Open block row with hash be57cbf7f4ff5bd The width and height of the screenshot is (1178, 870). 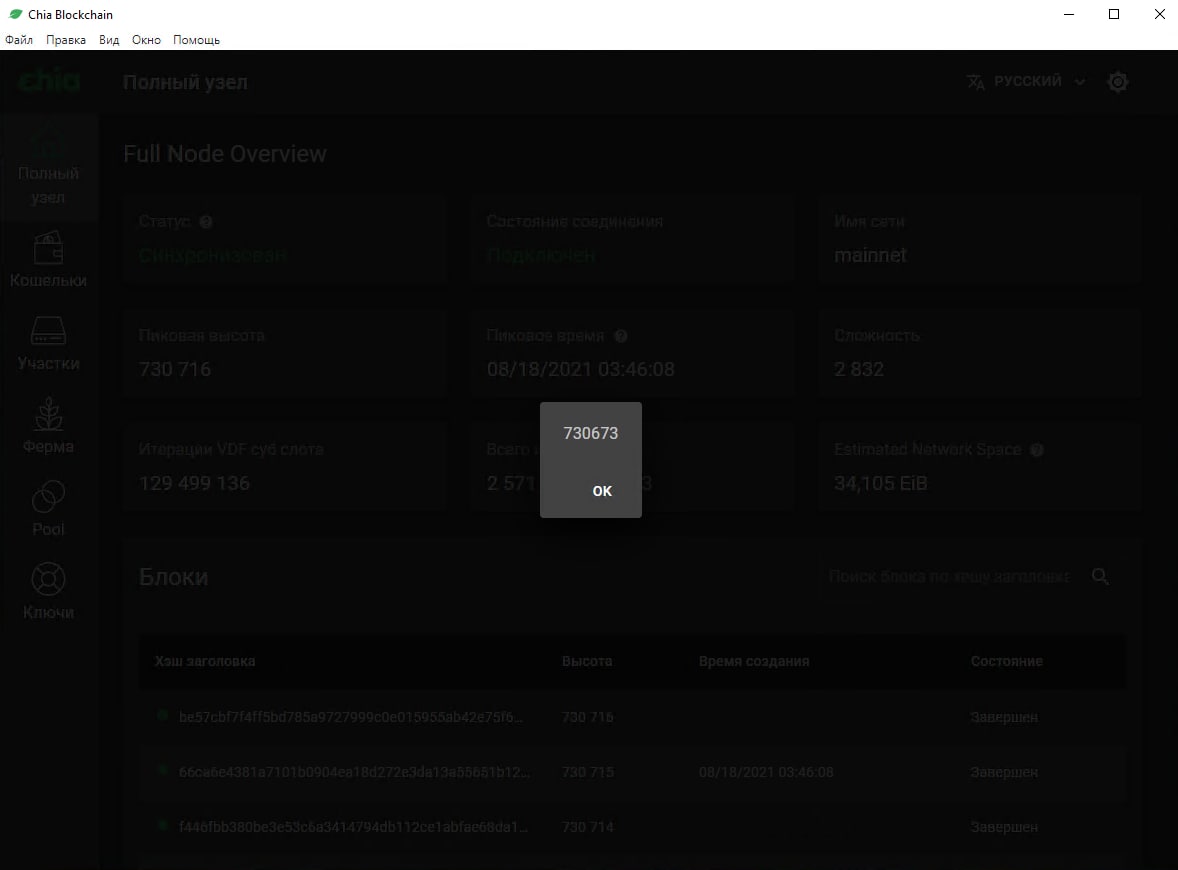pos(632,717)
